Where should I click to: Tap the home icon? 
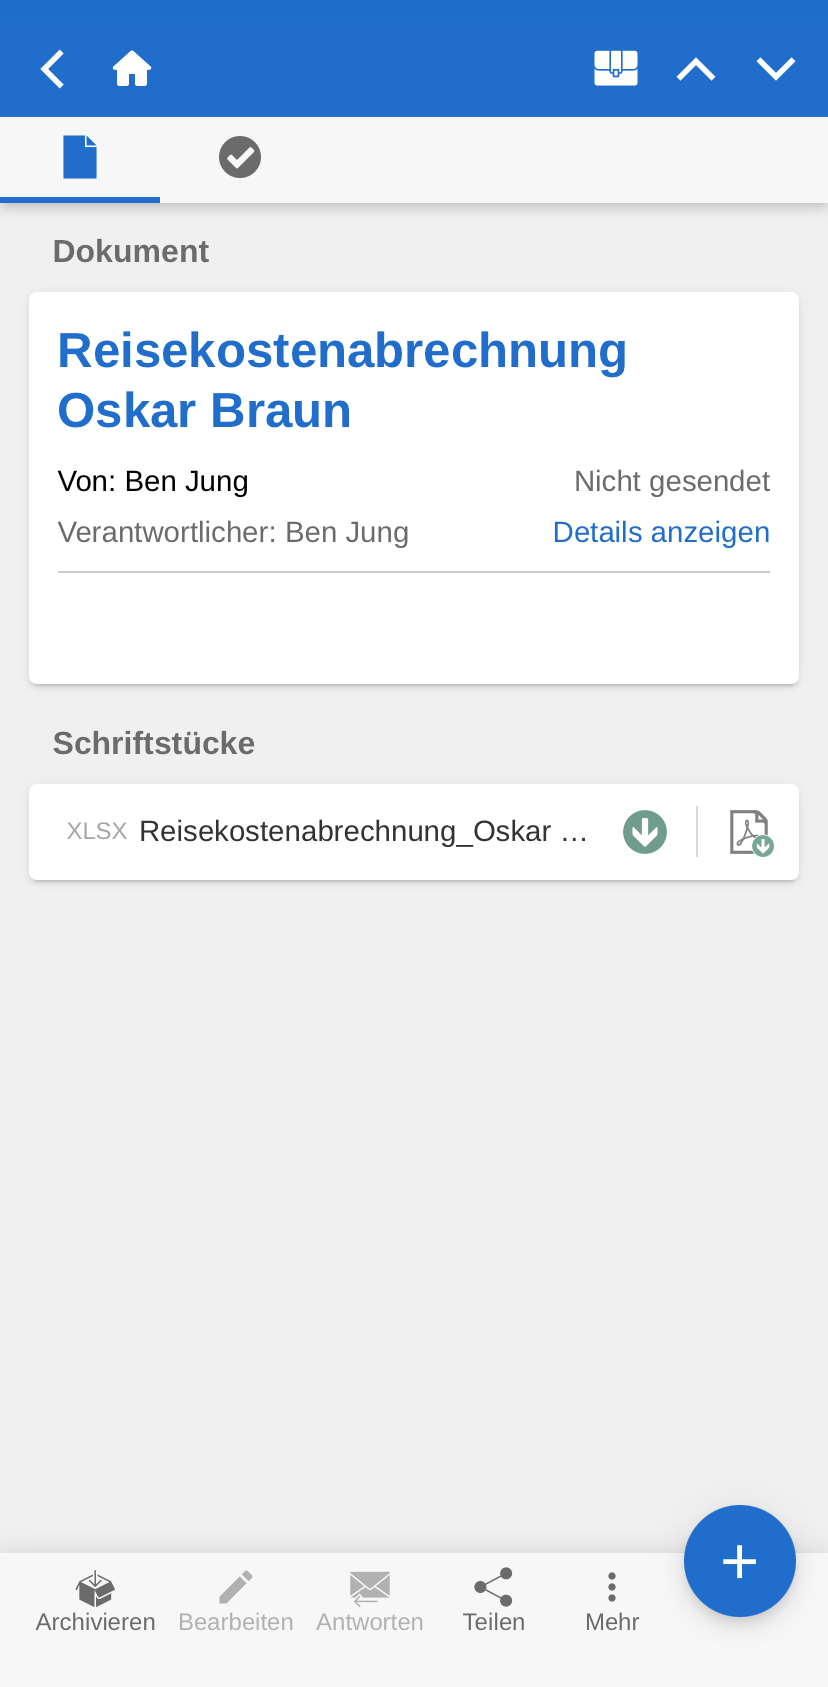click(132, 69)
